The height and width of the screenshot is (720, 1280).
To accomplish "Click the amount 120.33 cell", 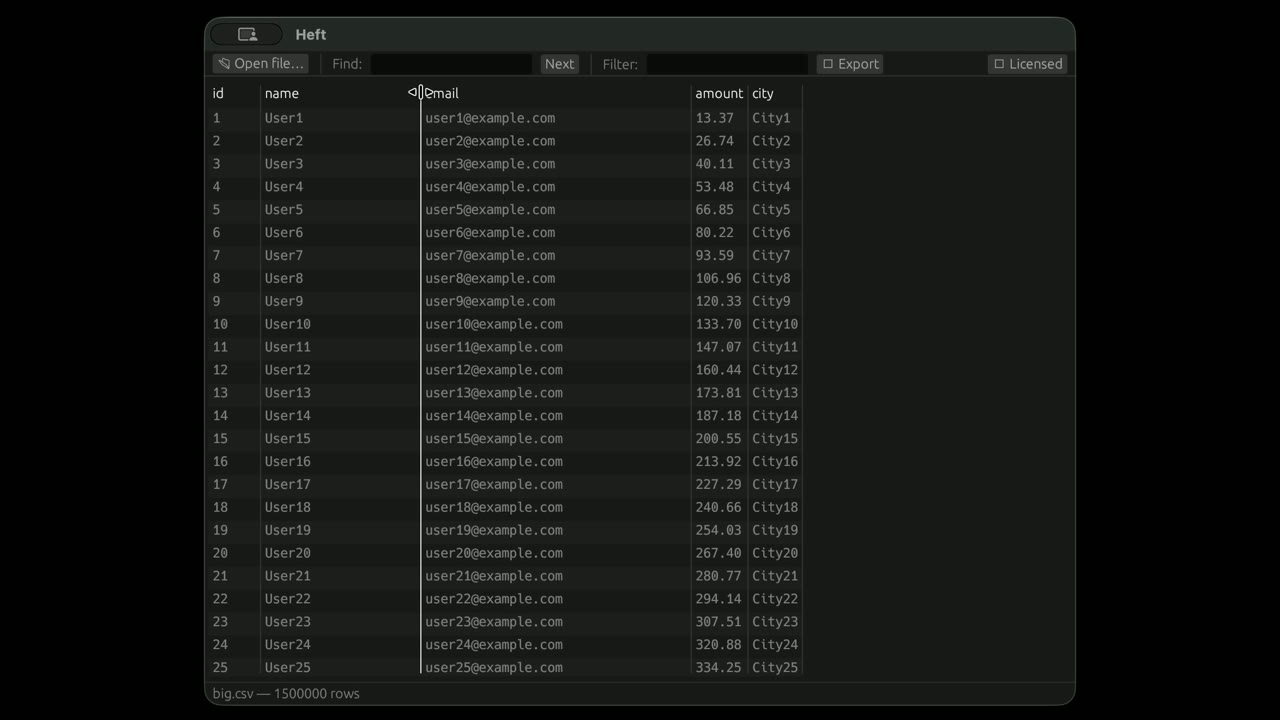I will (719, 302).
